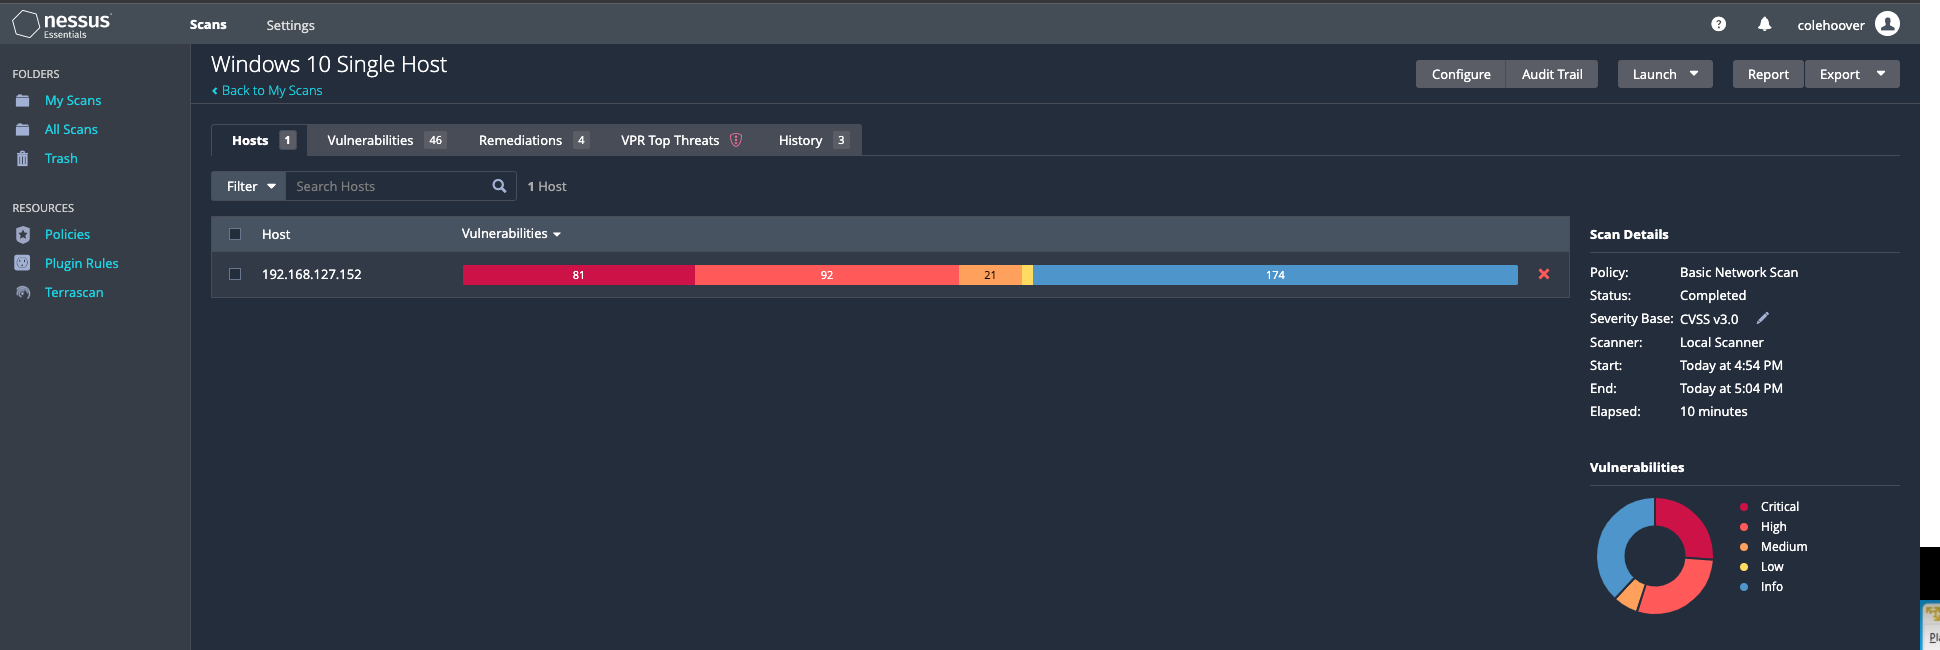Open the Filter dropdown
Screen dimensions: 1940x650
[249, 186]
